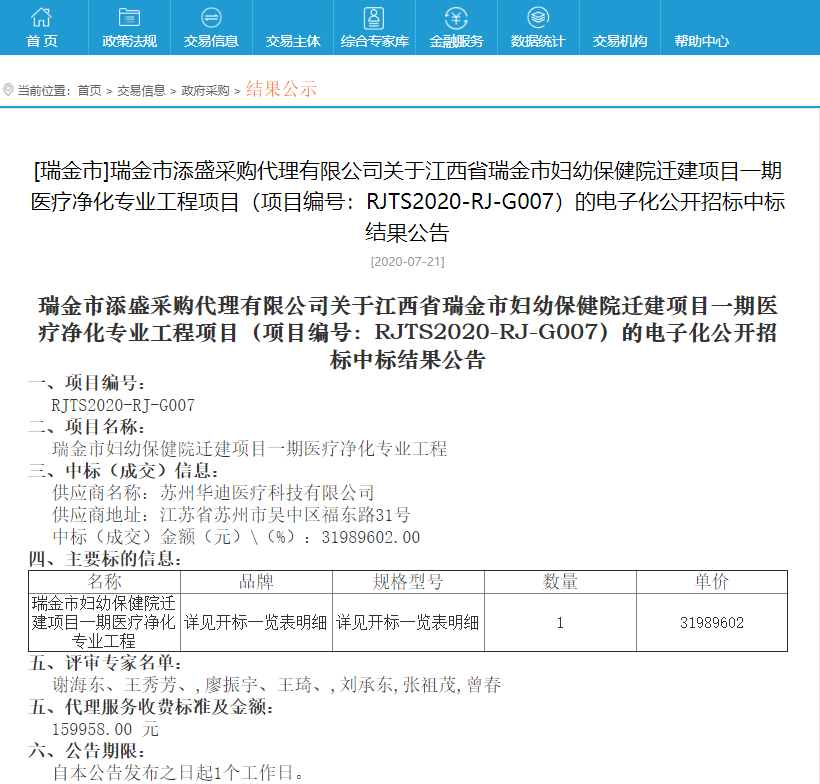Viewport: 820px width, 784px height.
Task: Open the 综合专家库 menu item
Action: click(374, 41)
